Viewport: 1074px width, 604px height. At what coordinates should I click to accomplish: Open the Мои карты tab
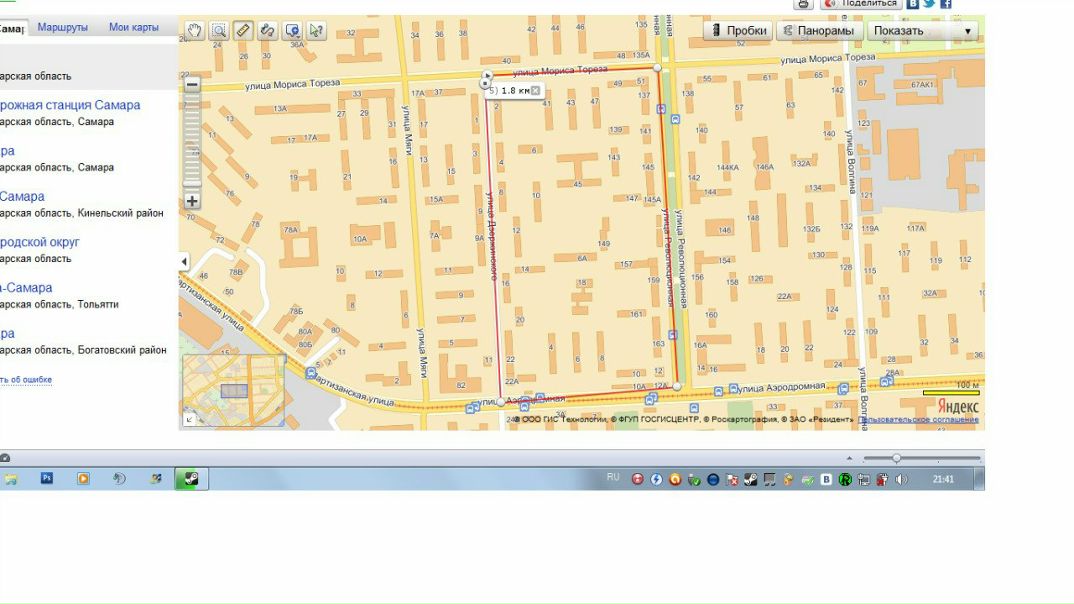pos(134,28)
